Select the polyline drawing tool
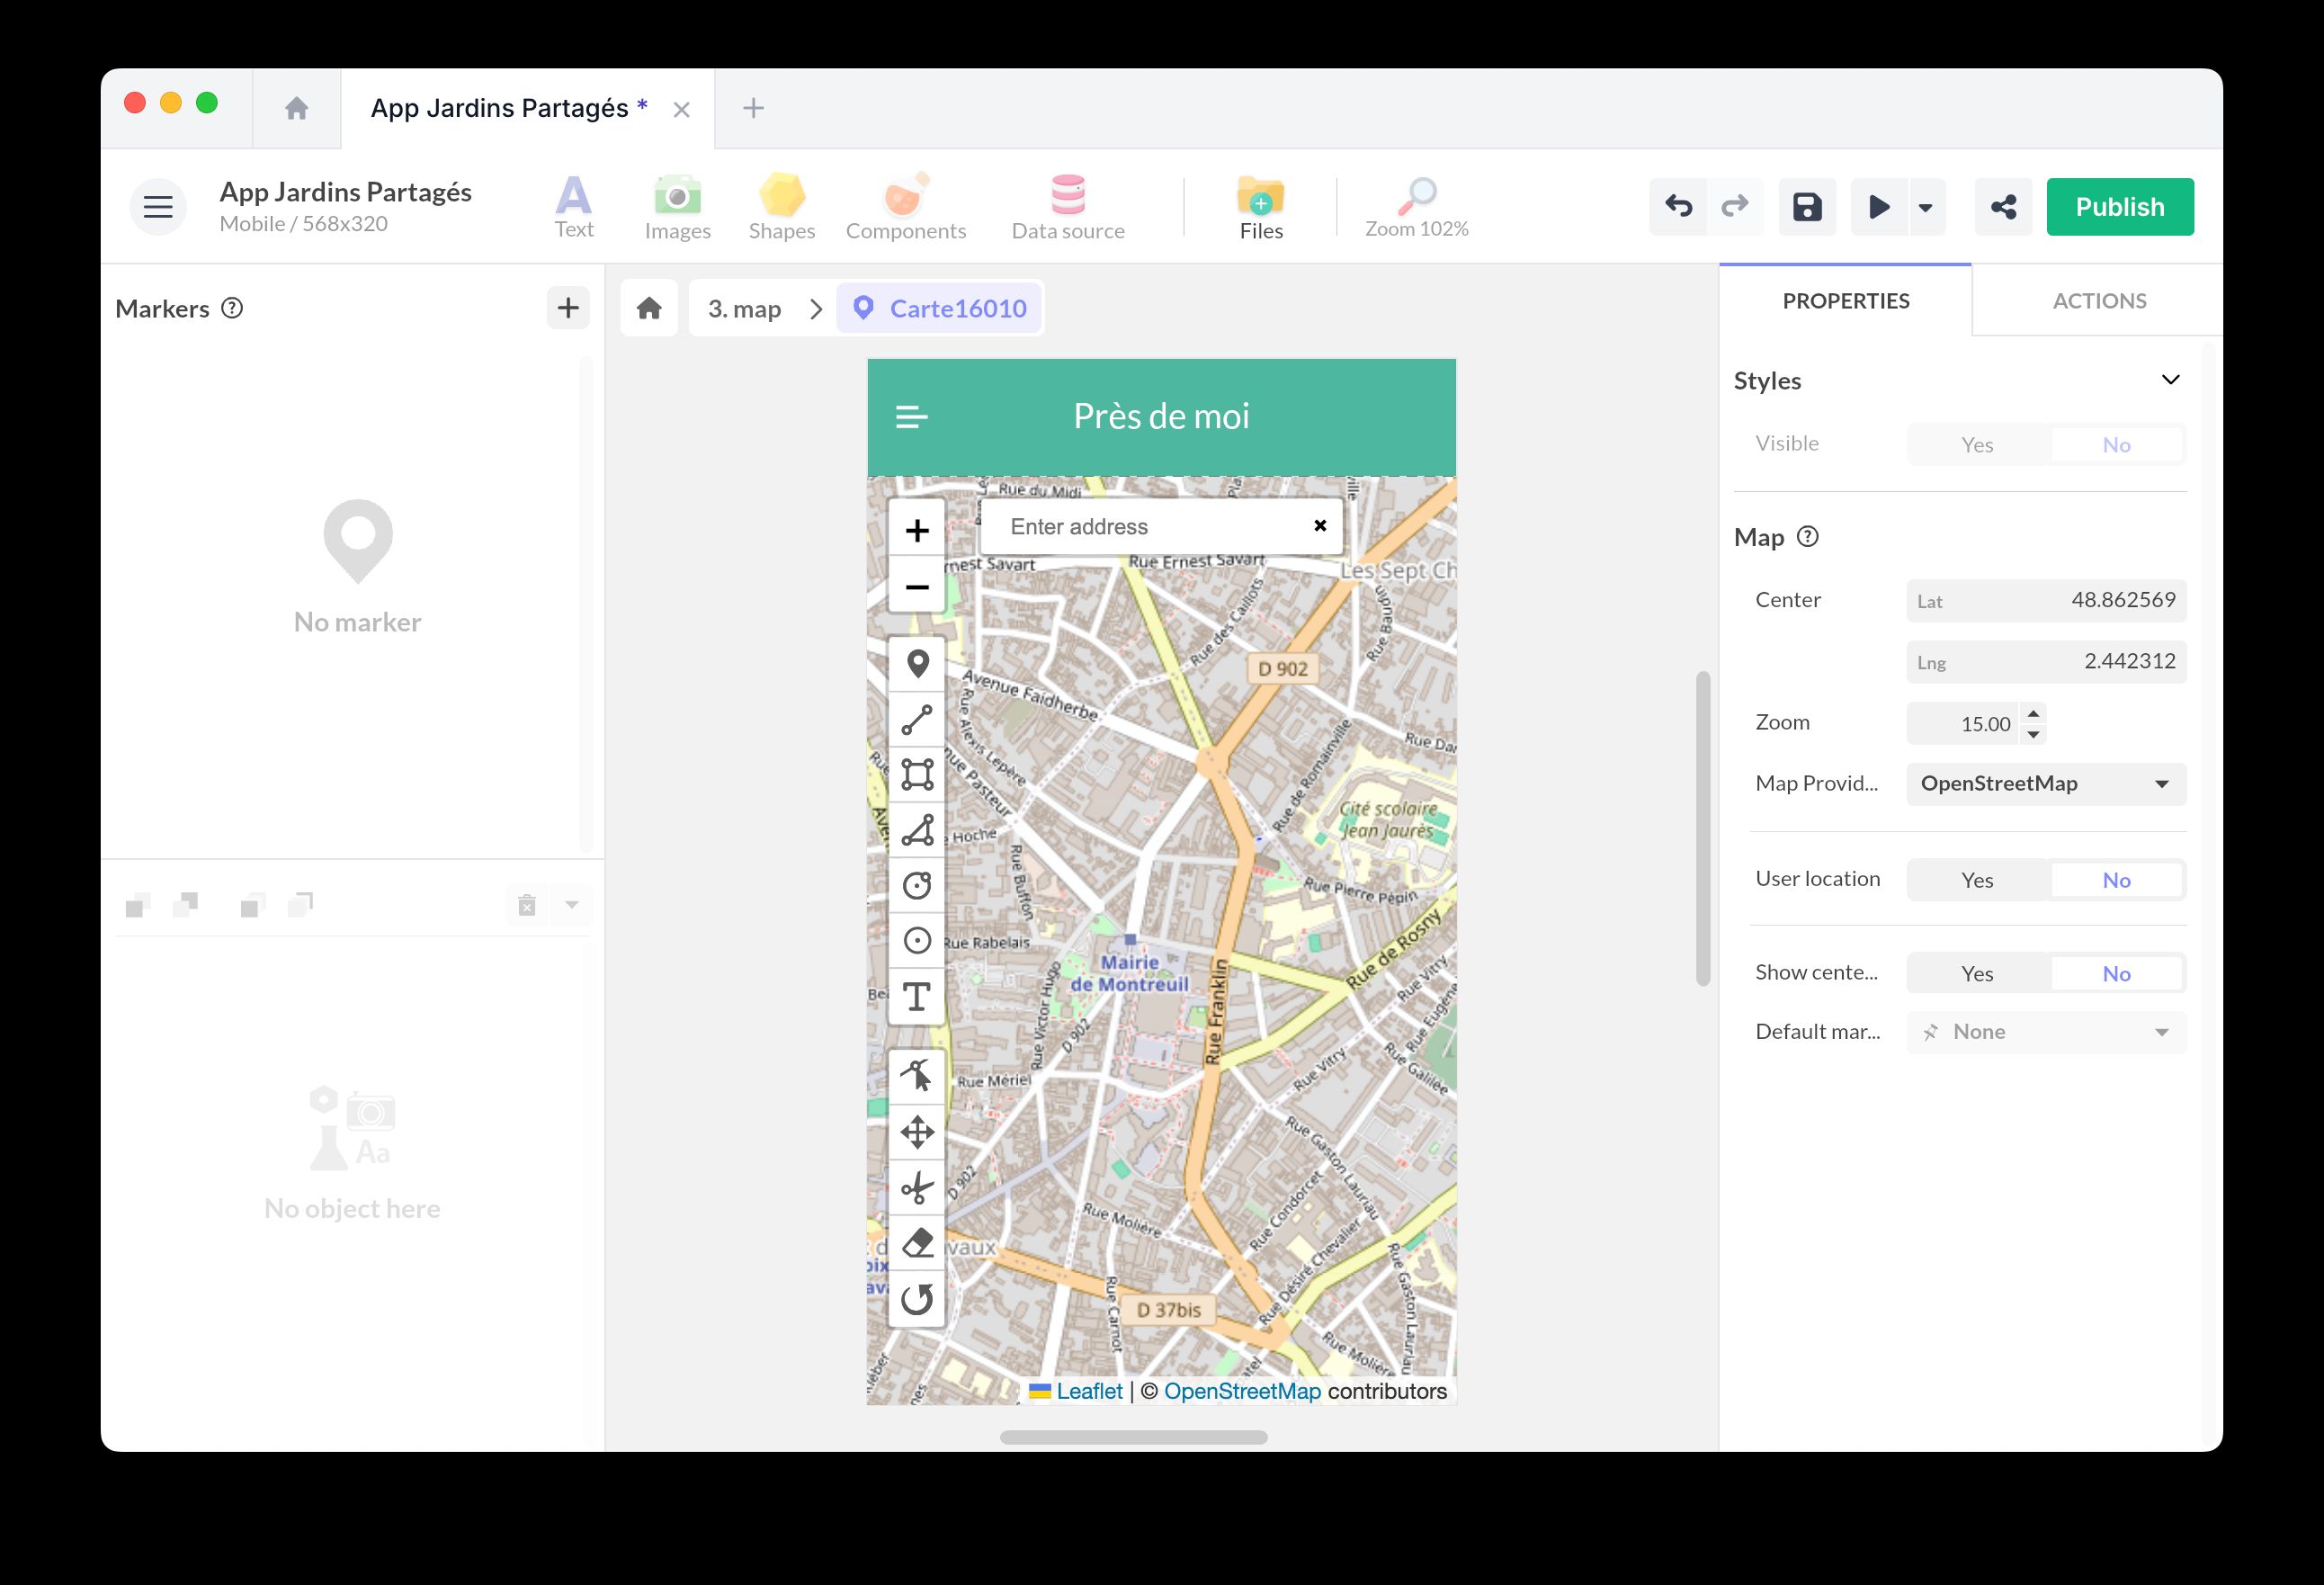Image resolution: width=2324 pixels, height=1585 pixels. [917, 718]
